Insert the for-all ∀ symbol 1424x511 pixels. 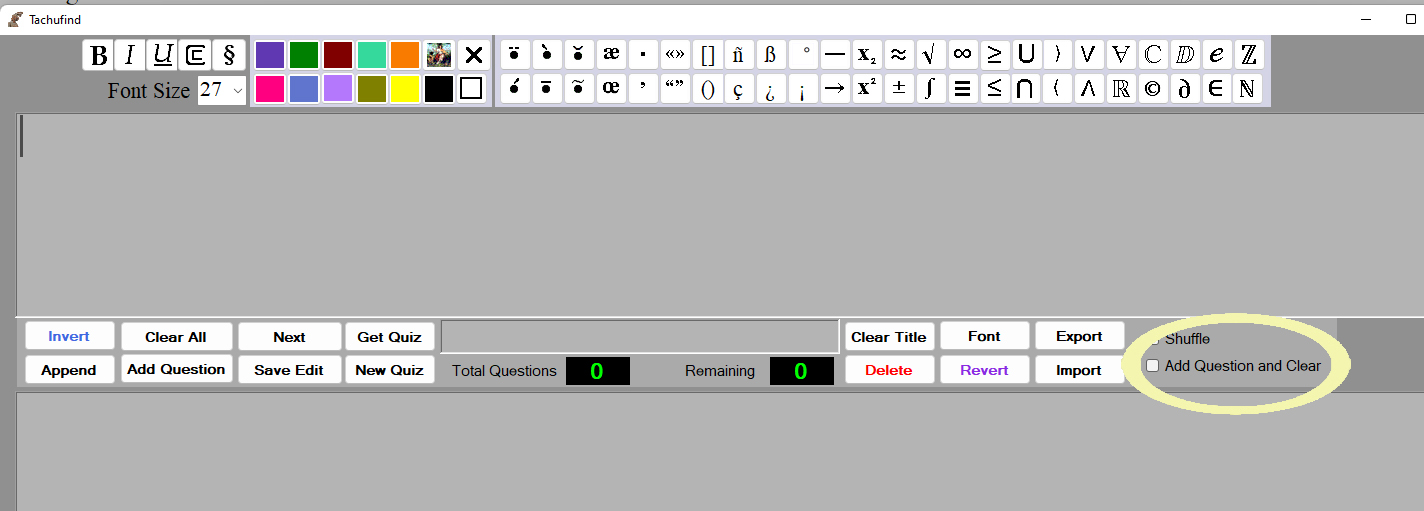[1121, 54]
